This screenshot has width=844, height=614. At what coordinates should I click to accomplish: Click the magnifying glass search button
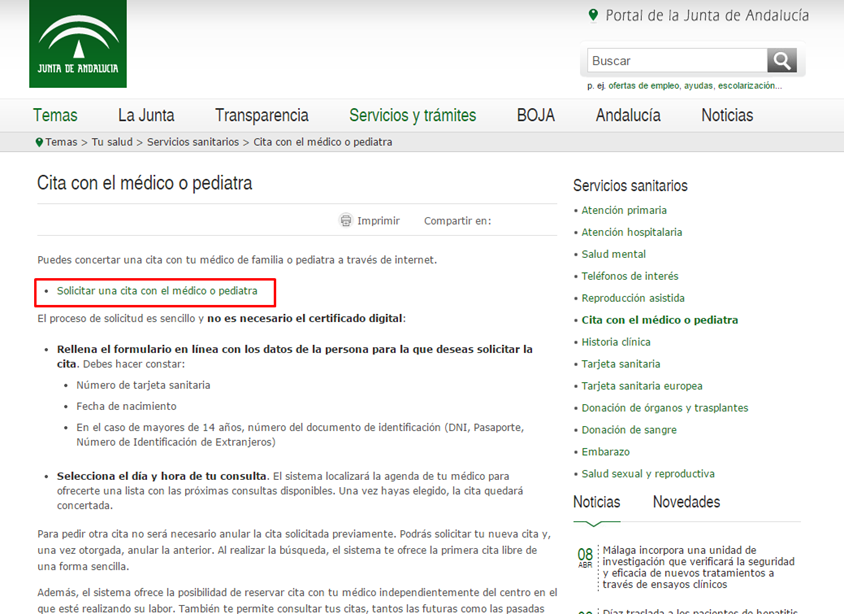pos(782,60)
